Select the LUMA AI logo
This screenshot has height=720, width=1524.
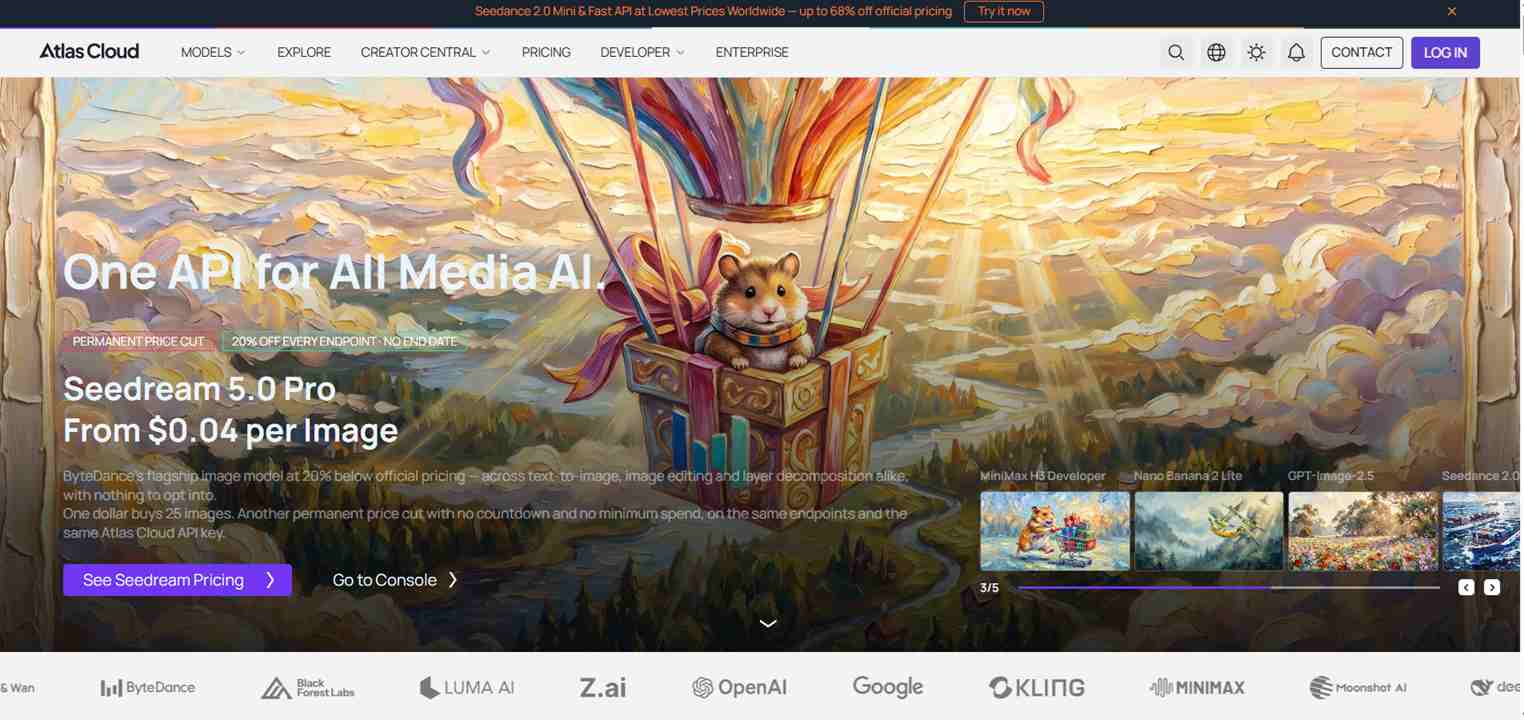pyautogui.click(x=467, y=687)
